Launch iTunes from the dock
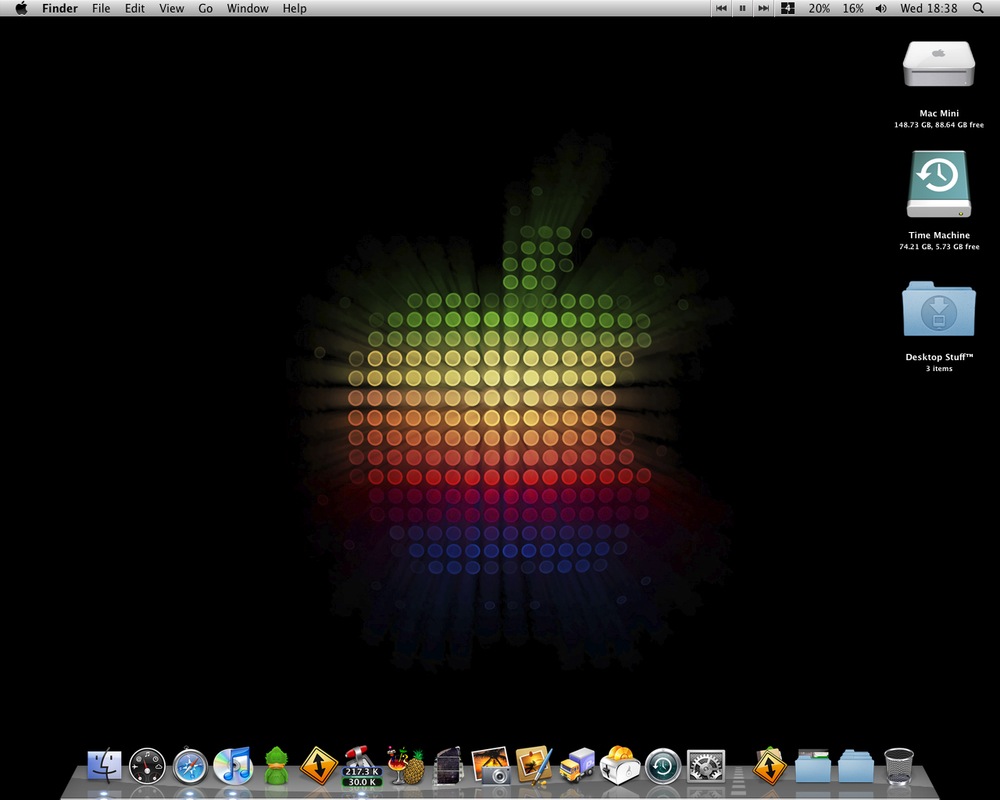This screenshot has height=800, width=1000. tap(233, 766)
